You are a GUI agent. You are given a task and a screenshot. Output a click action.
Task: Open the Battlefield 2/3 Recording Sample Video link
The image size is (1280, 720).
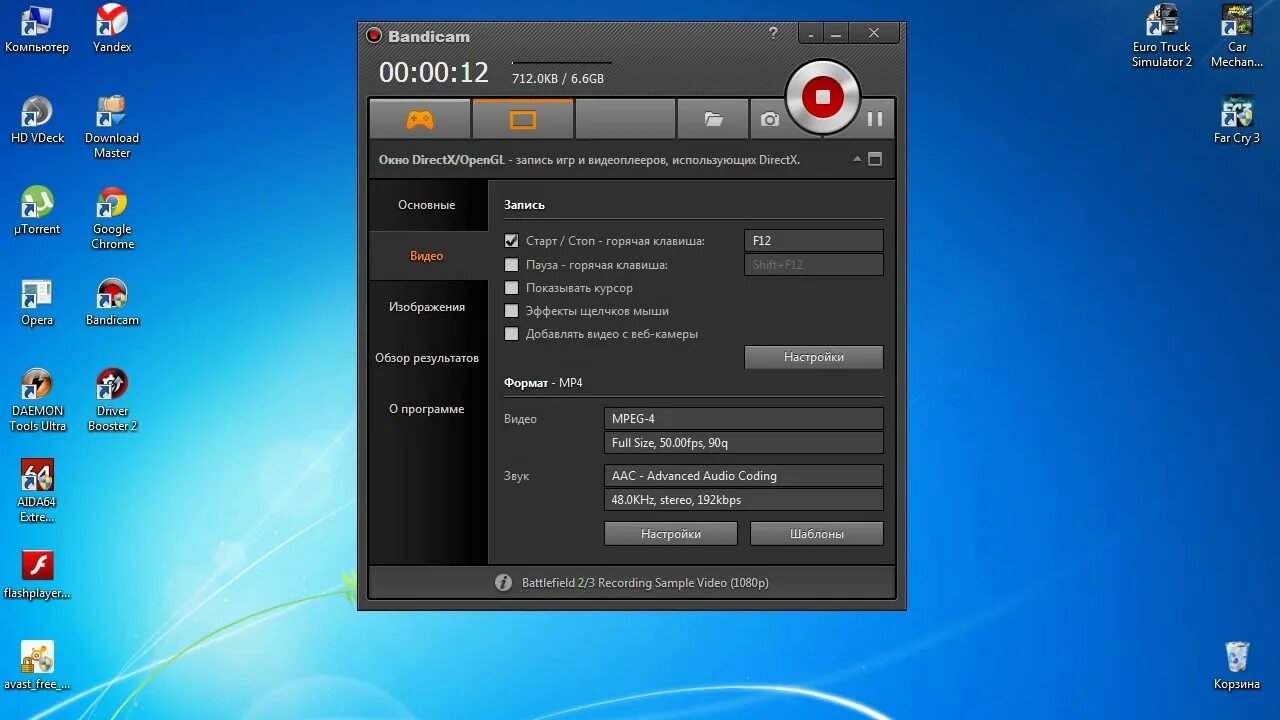tap(645, 583)
